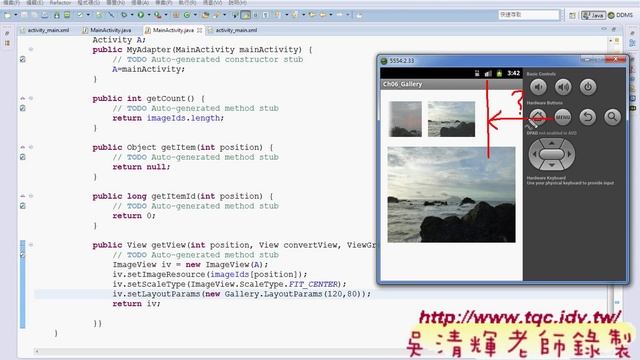Image resolution: width=640 pixels, height=360 pixels.
Task: Click the emulator MENU hardware button
Action: point(563,117)
